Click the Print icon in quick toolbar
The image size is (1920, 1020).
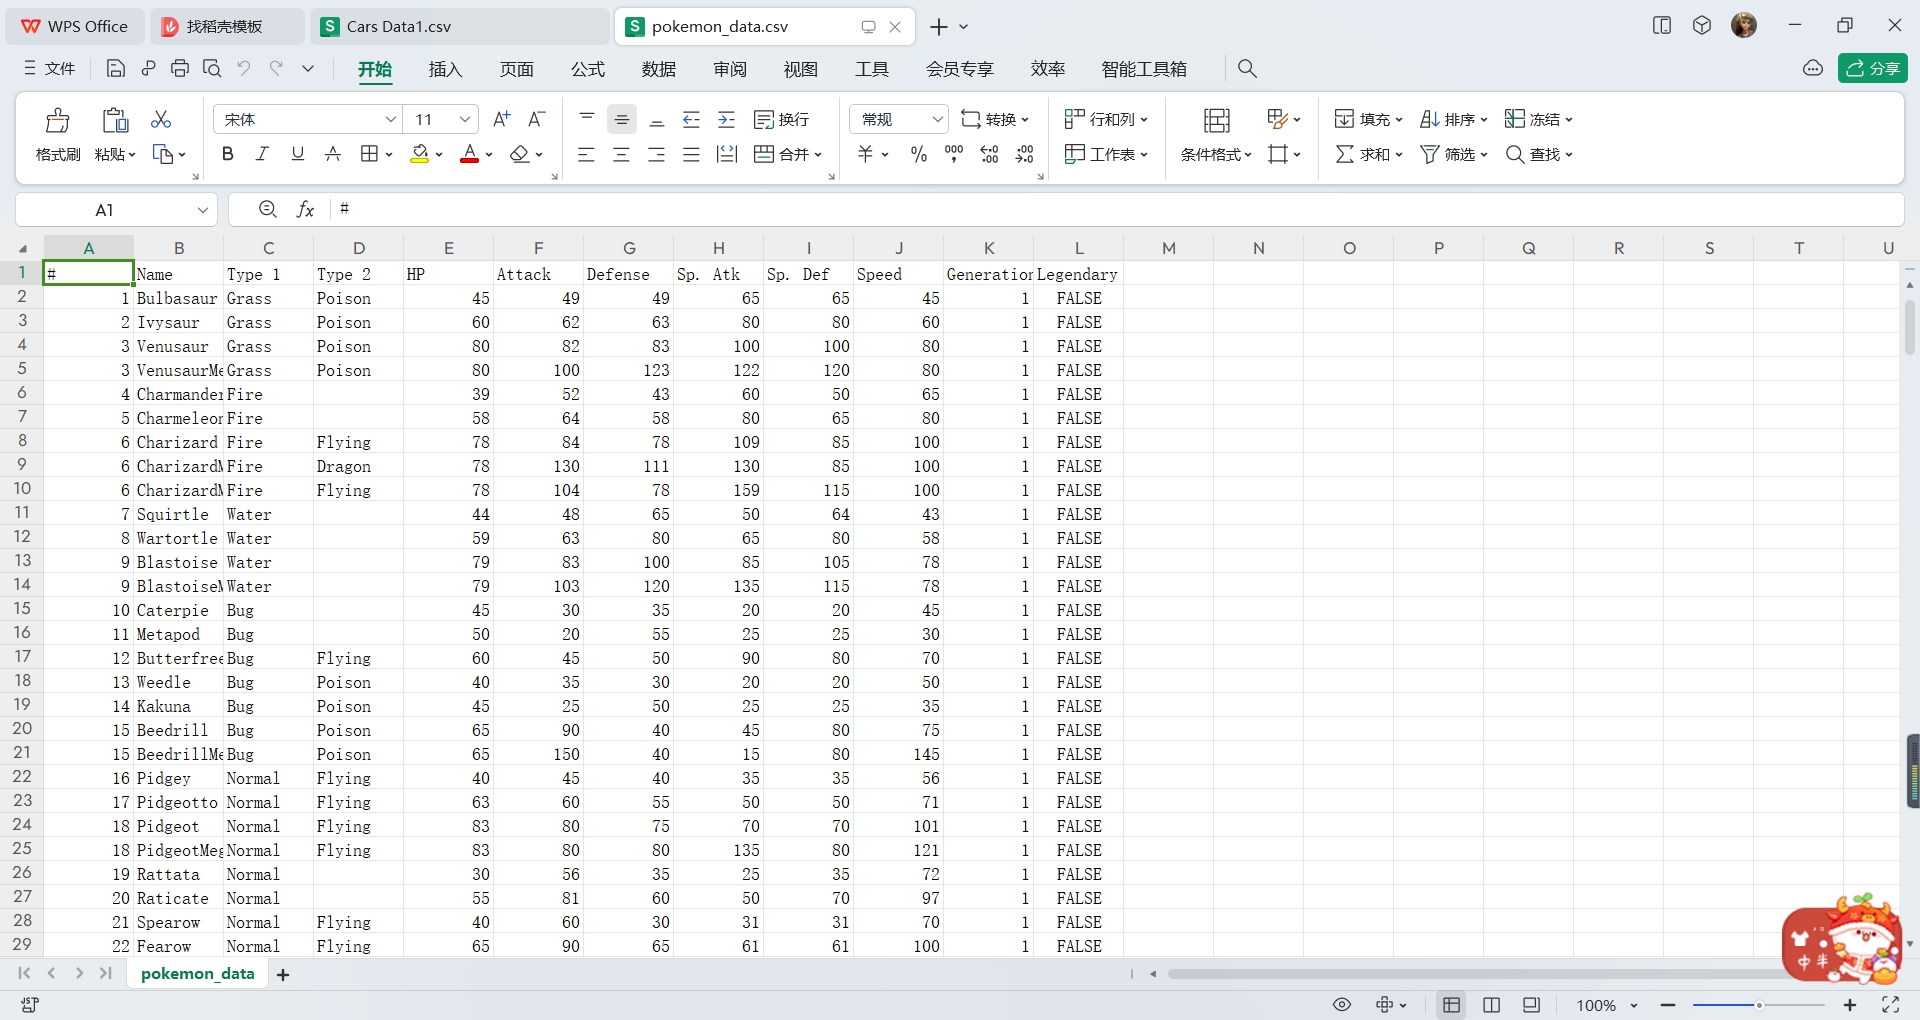tap(180, 68)
